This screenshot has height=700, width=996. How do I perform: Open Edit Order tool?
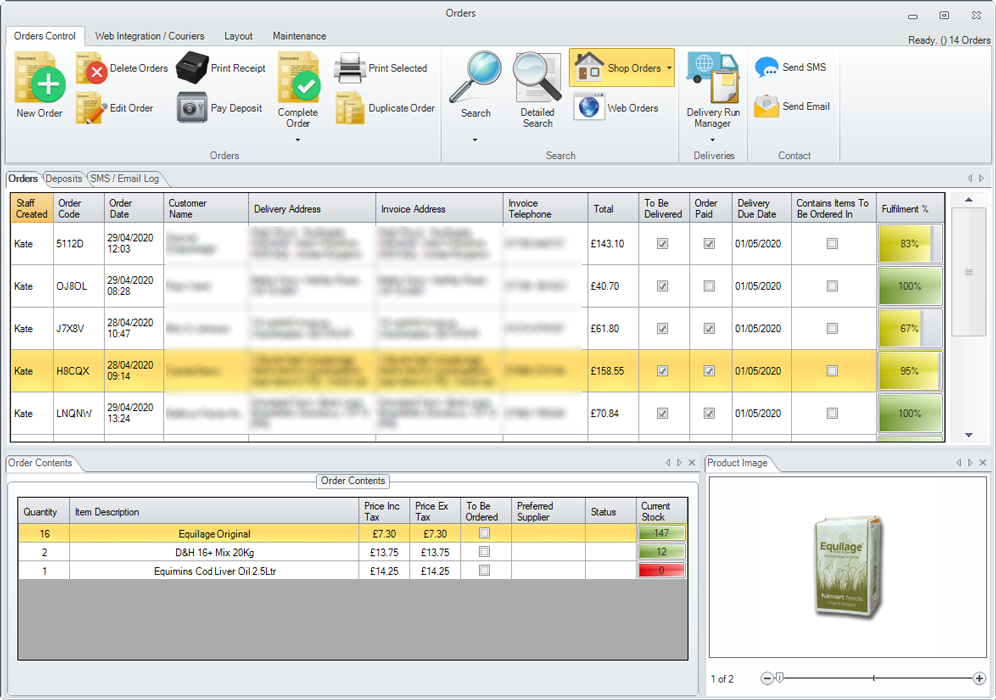click(91, 108)
